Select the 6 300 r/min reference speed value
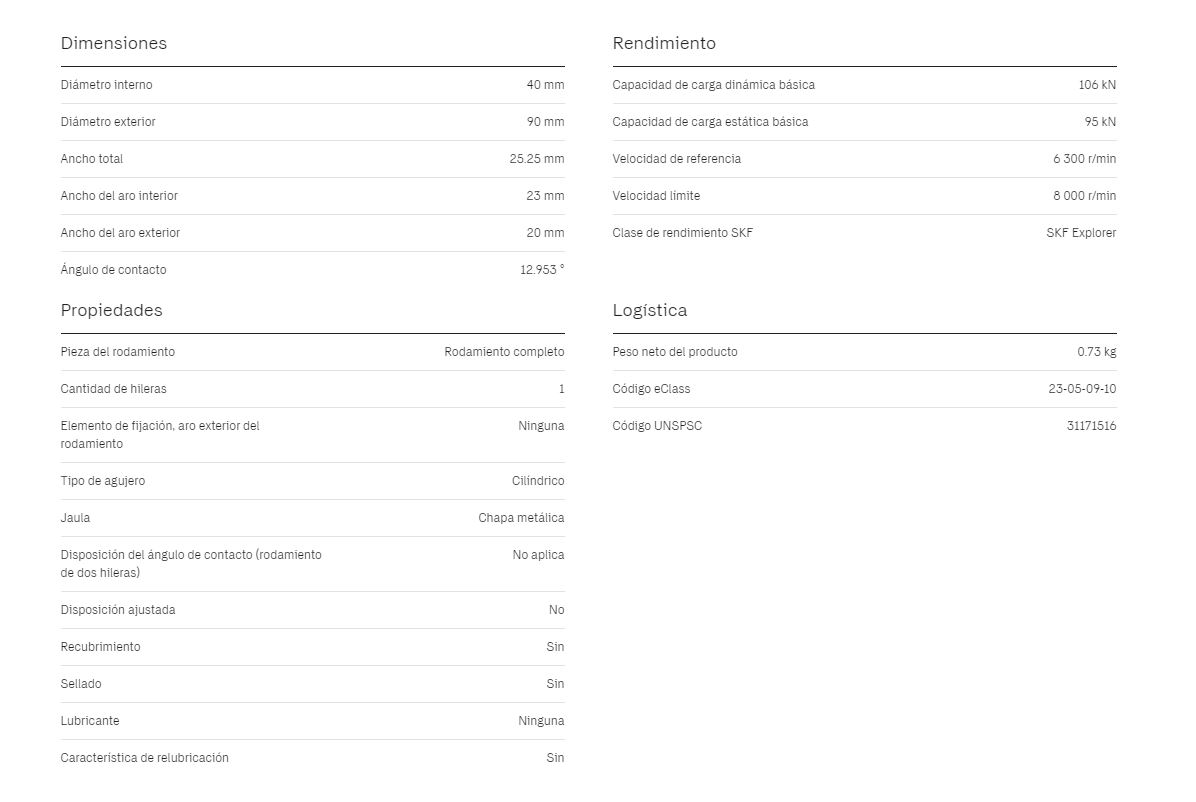The width and height of the screenshot is (1196, 802). 1085,159
